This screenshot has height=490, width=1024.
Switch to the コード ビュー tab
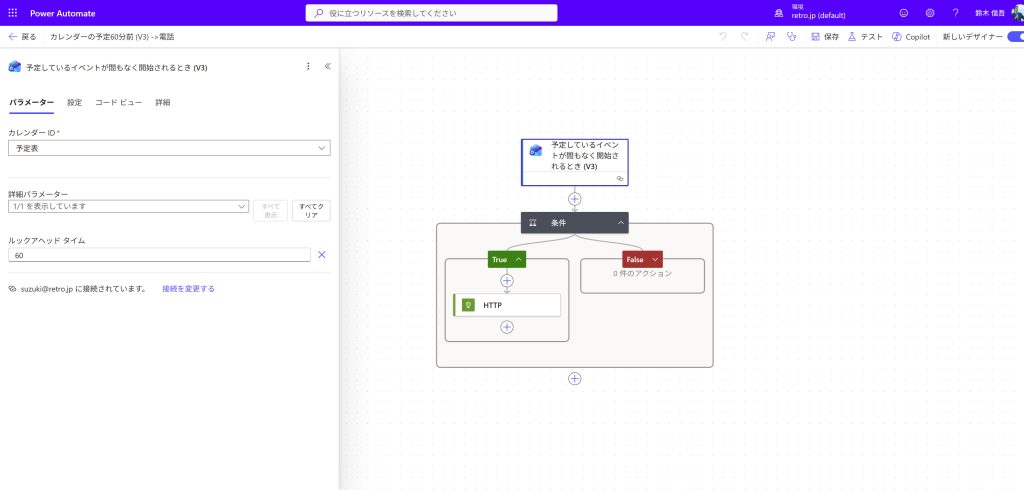[x=118, y=103]
